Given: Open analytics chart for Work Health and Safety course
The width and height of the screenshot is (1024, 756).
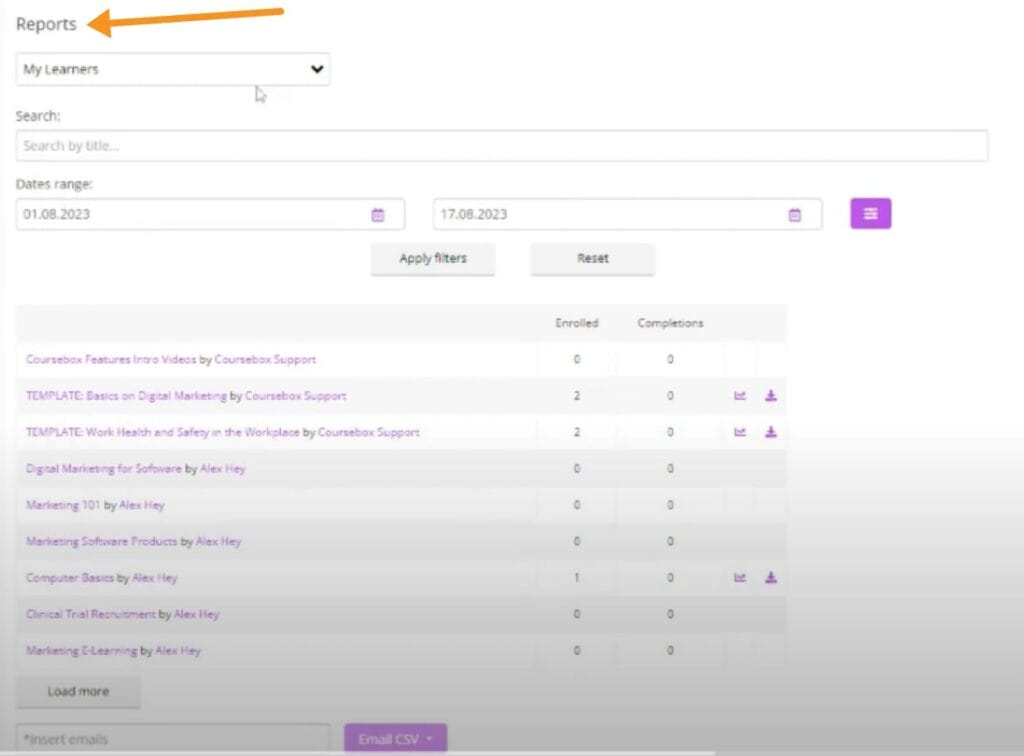Looking at the screenshot, I should (740, 432).
